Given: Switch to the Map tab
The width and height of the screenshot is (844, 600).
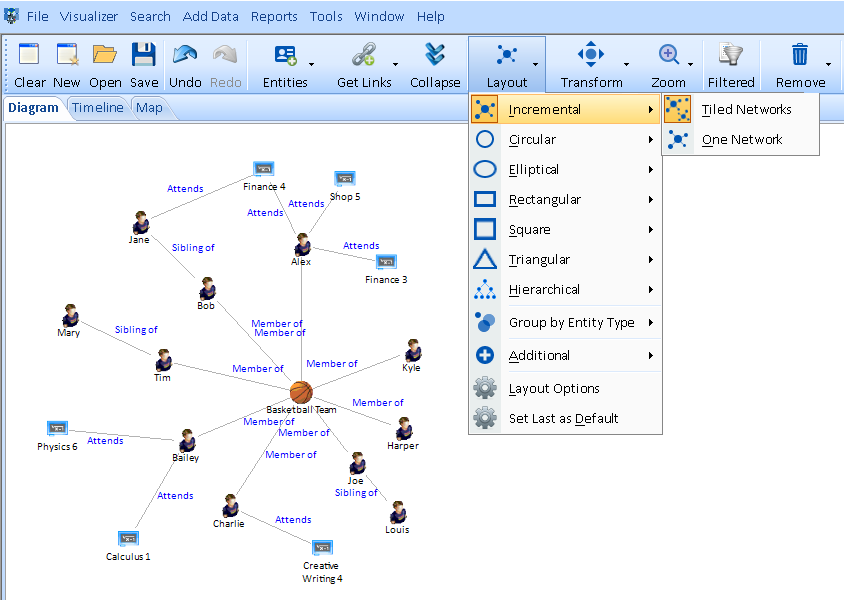Looking at the screenshot, I should click(149, 108).
